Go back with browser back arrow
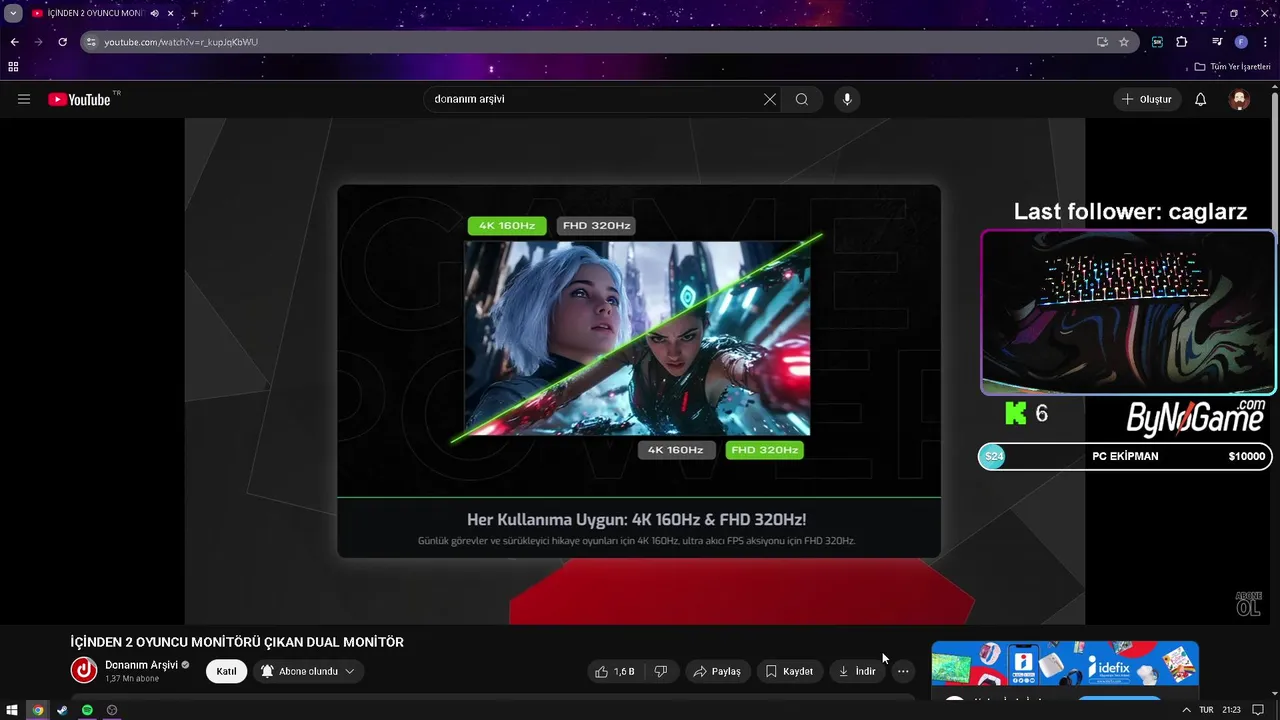 pyautogui.click(x=14, y=42)
